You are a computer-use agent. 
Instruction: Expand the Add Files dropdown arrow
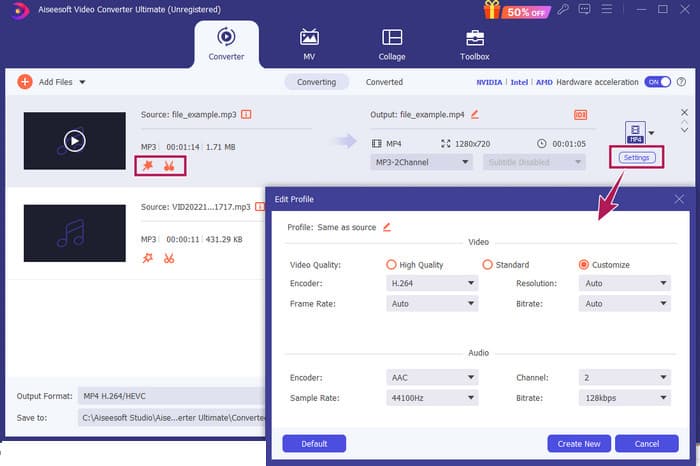tap(82, 82)
